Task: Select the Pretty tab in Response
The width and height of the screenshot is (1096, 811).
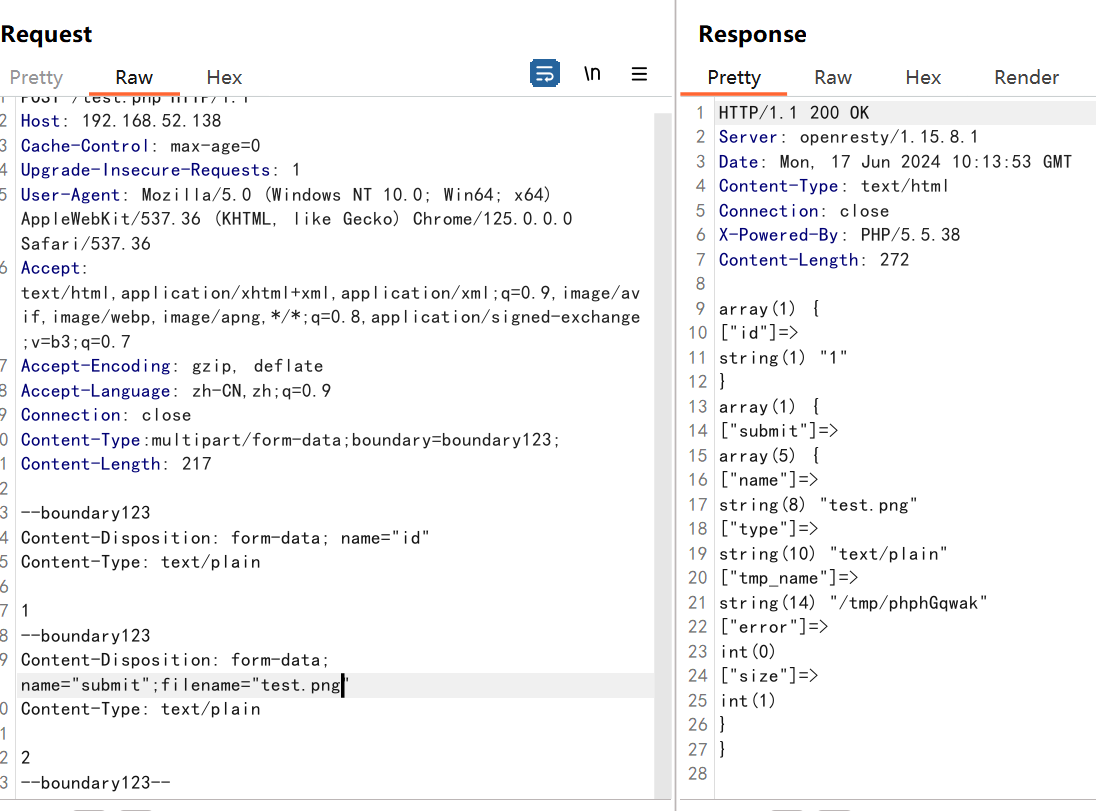Action: pos(734,77)
